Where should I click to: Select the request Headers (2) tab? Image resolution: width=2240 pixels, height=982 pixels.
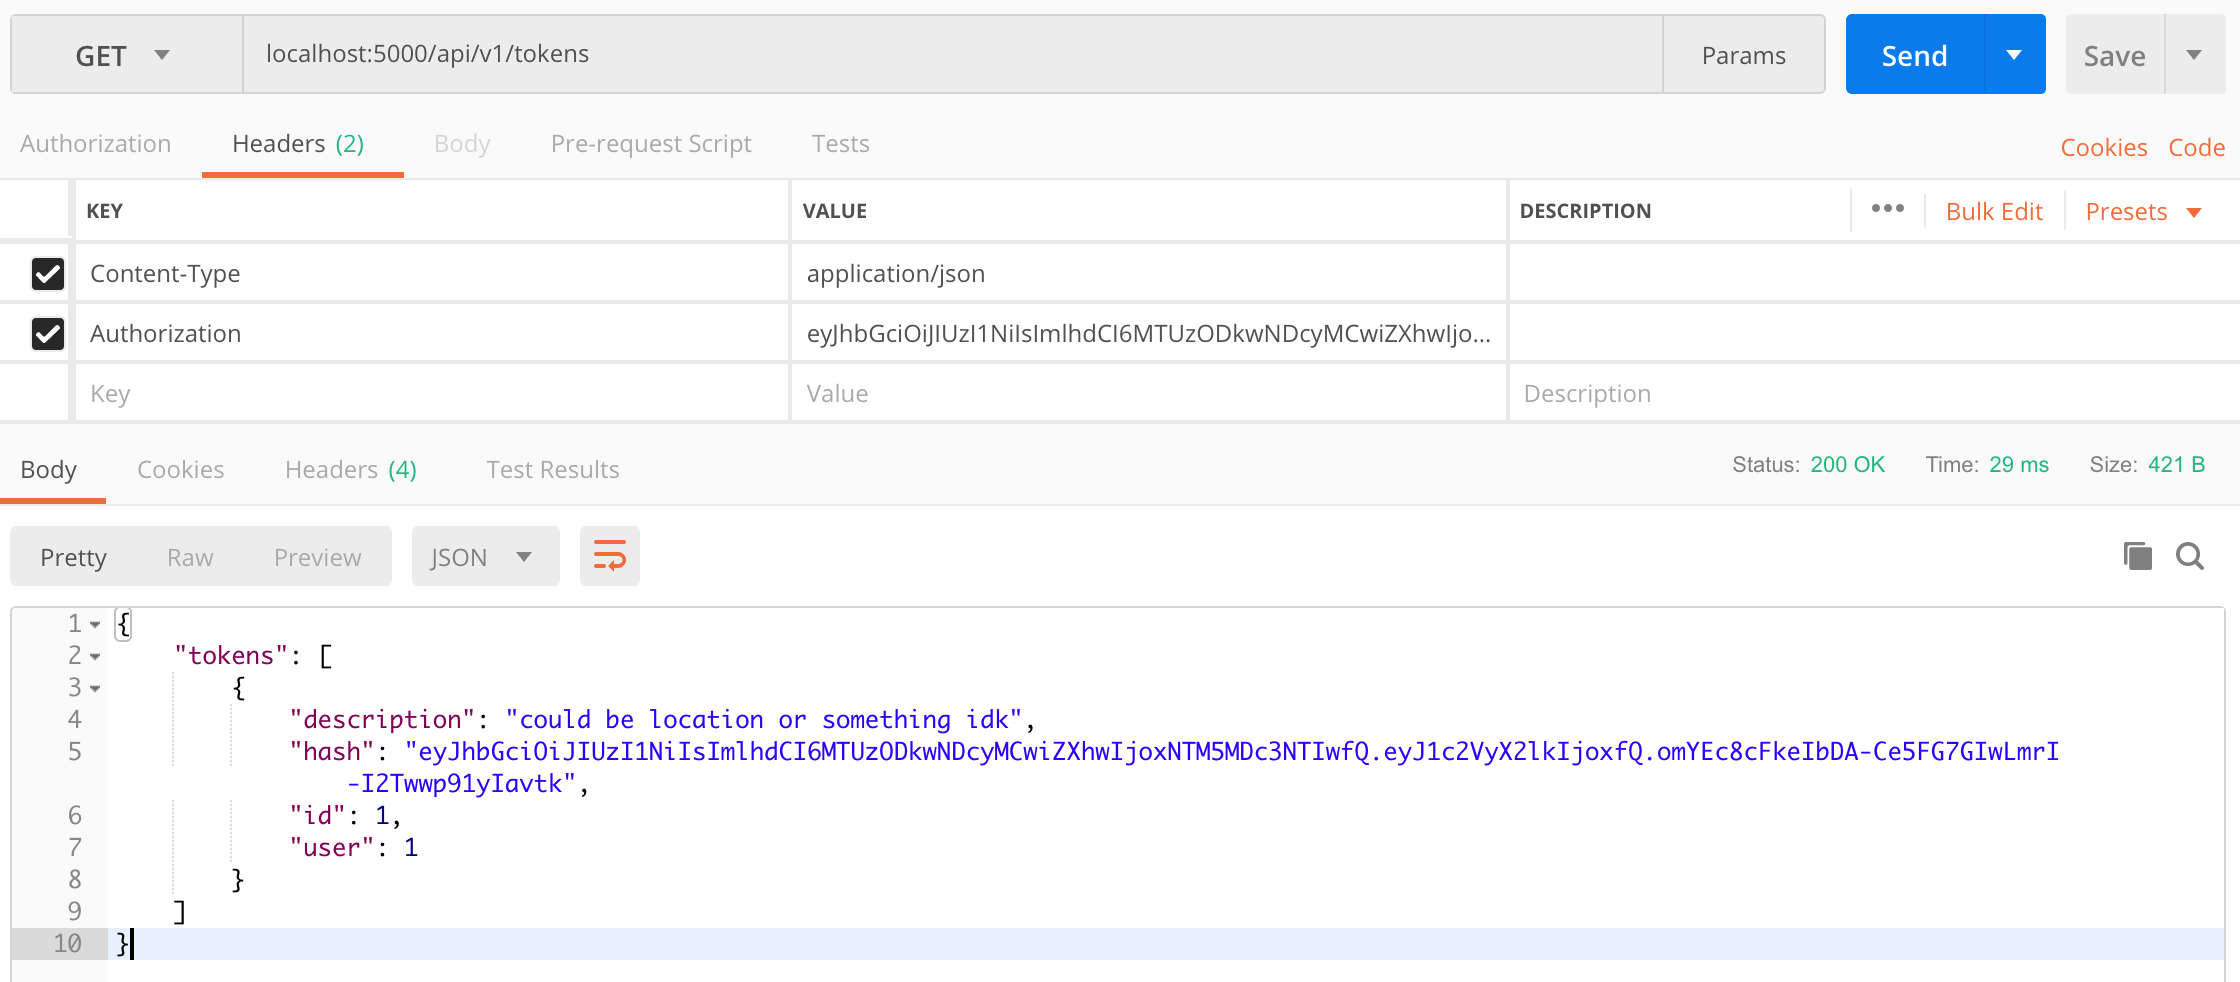[298, 144]
